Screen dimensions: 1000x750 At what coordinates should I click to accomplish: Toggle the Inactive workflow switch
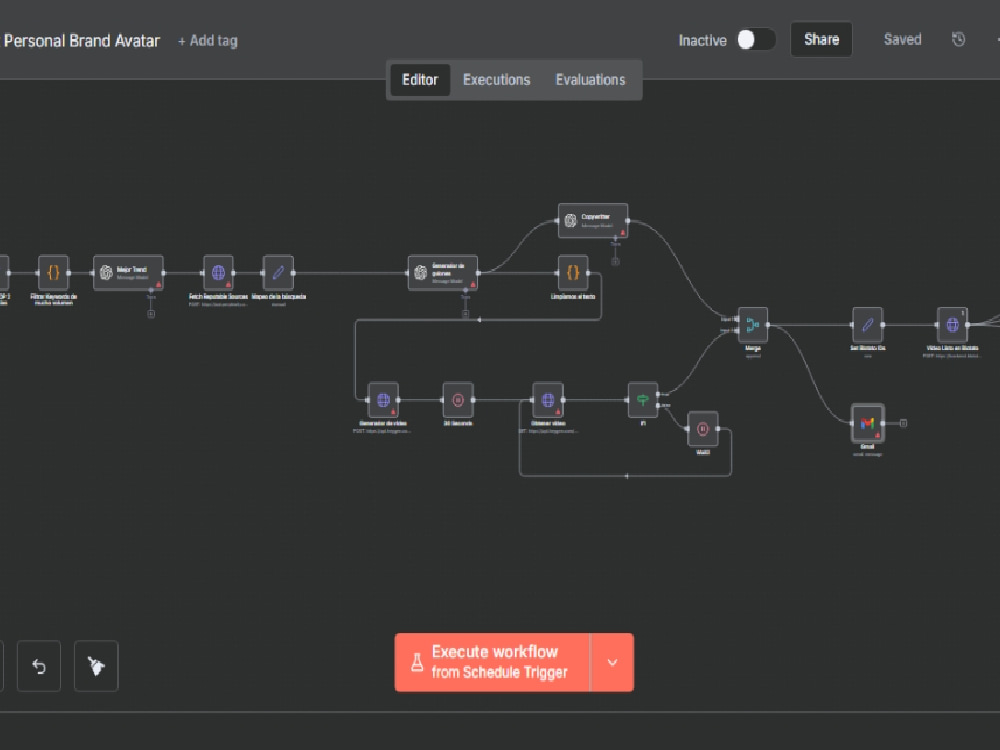click(756, 40)
